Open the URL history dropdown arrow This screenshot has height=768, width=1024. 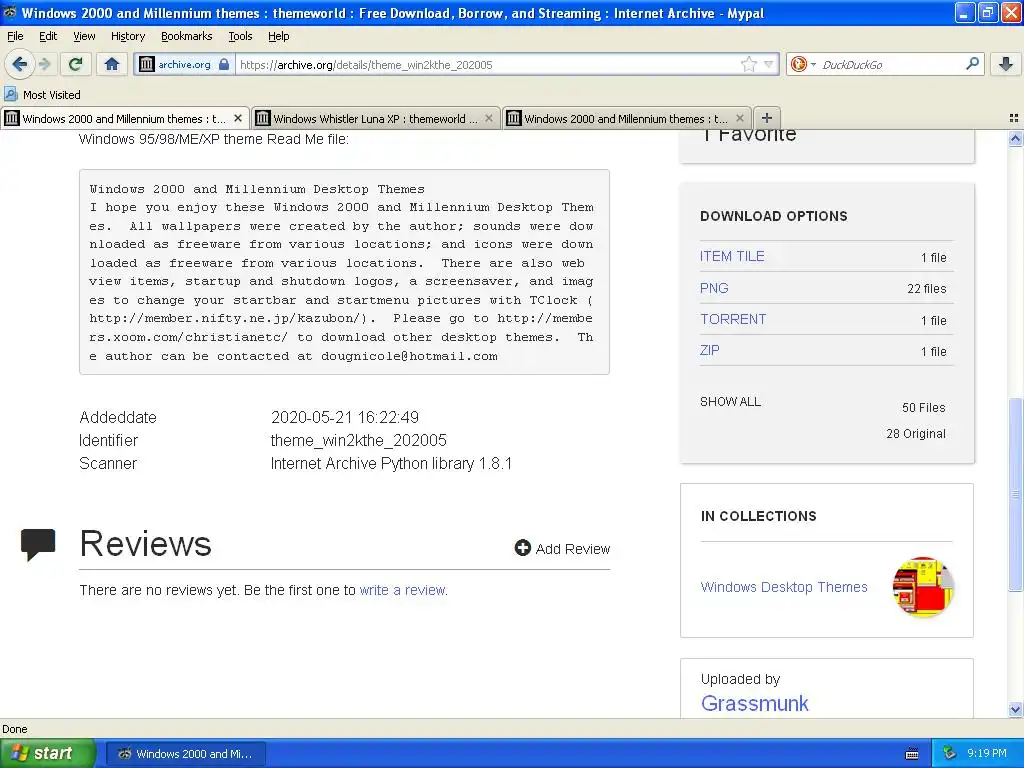pyautogui.click(x=769, y=64)
